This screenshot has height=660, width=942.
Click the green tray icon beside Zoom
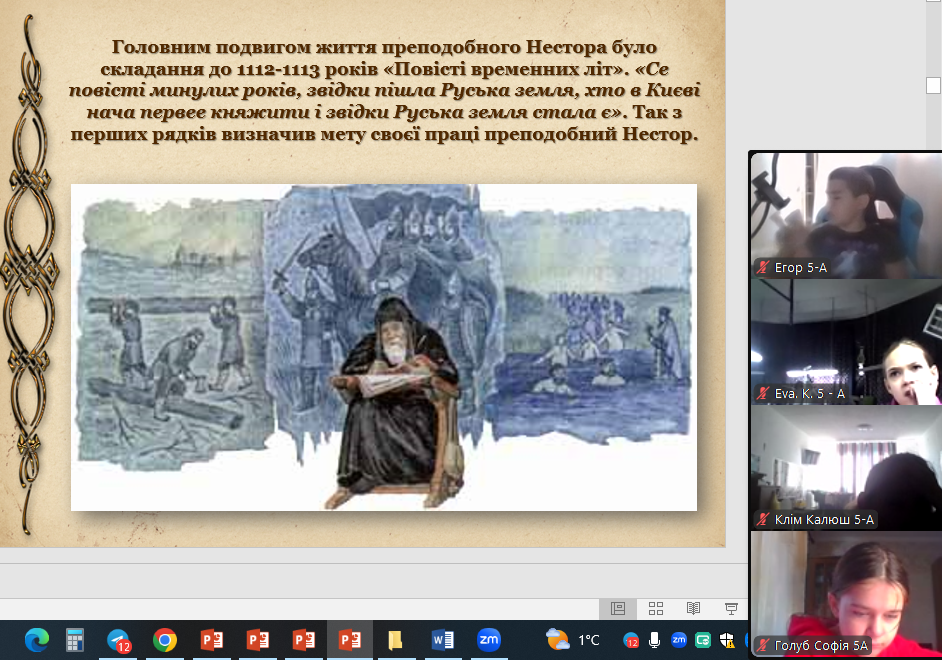pyautogui.click(x=703, y=641)
